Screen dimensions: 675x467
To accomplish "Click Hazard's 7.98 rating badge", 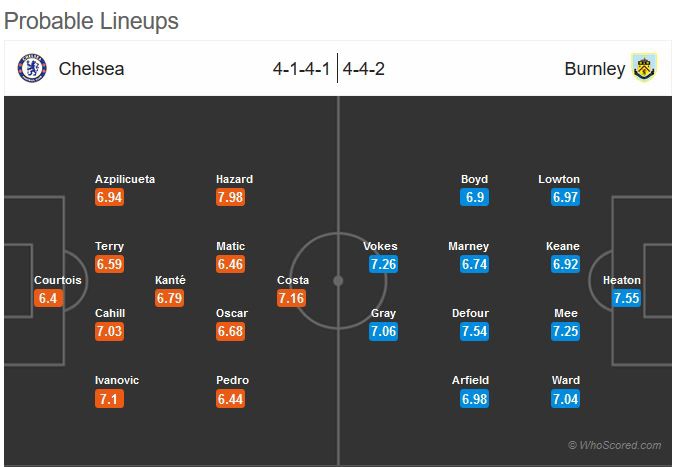I will point(230,197).
